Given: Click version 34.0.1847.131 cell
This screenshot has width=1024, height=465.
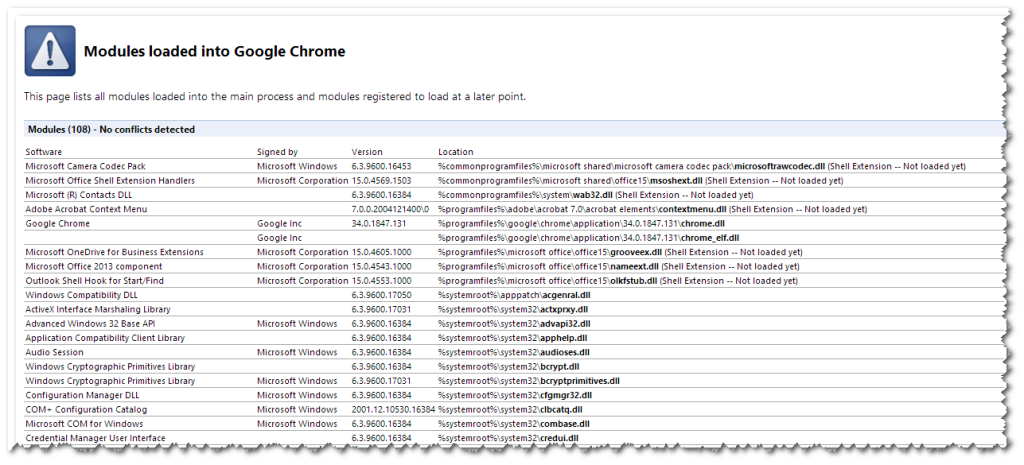Looking at the screenshot, I should 377,223.
